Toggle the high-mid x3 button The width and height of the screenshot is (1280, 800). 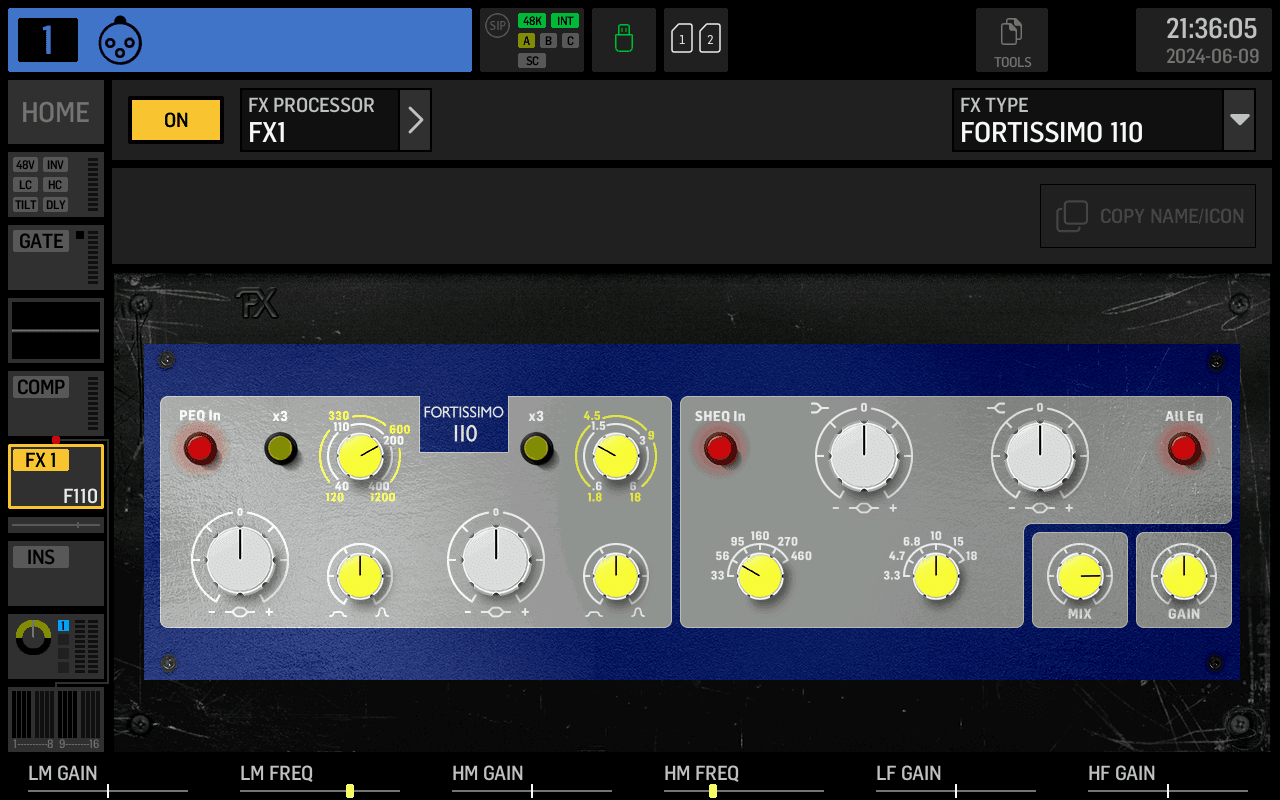point(537,449)
